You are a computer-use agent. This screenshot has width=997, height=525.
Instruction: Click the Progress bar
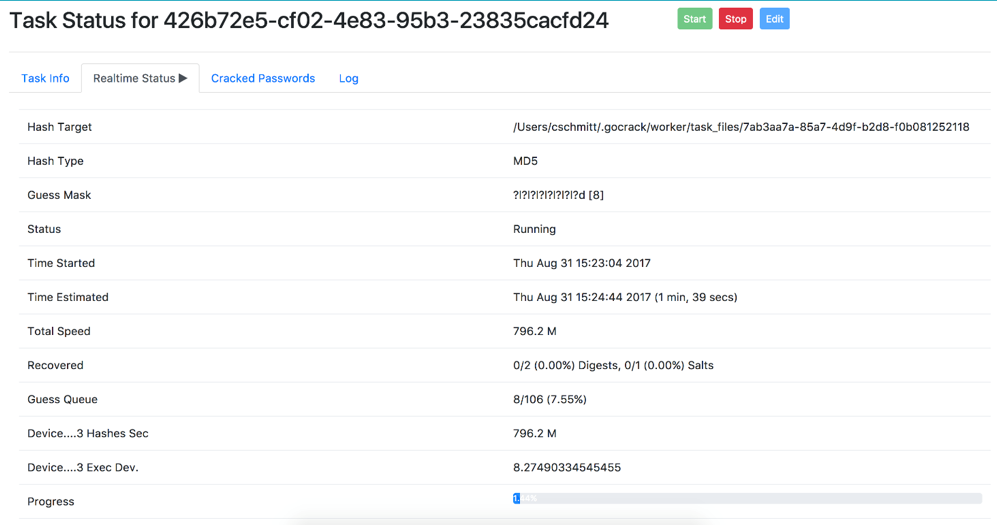tap(746, 498)
